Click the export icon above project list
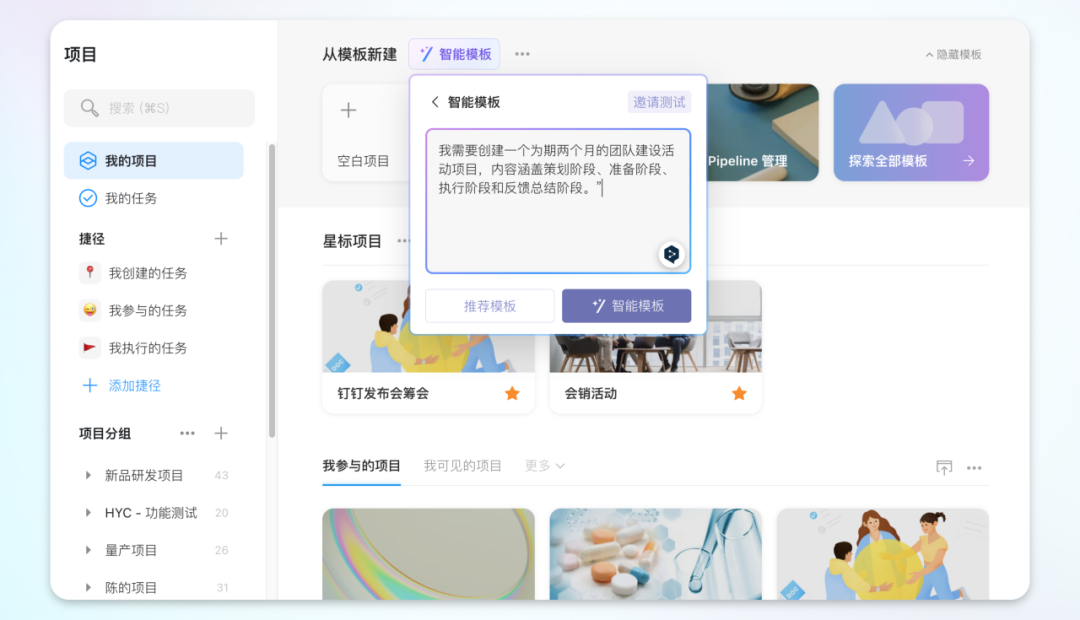1080x620 pixels. (943, 467)
